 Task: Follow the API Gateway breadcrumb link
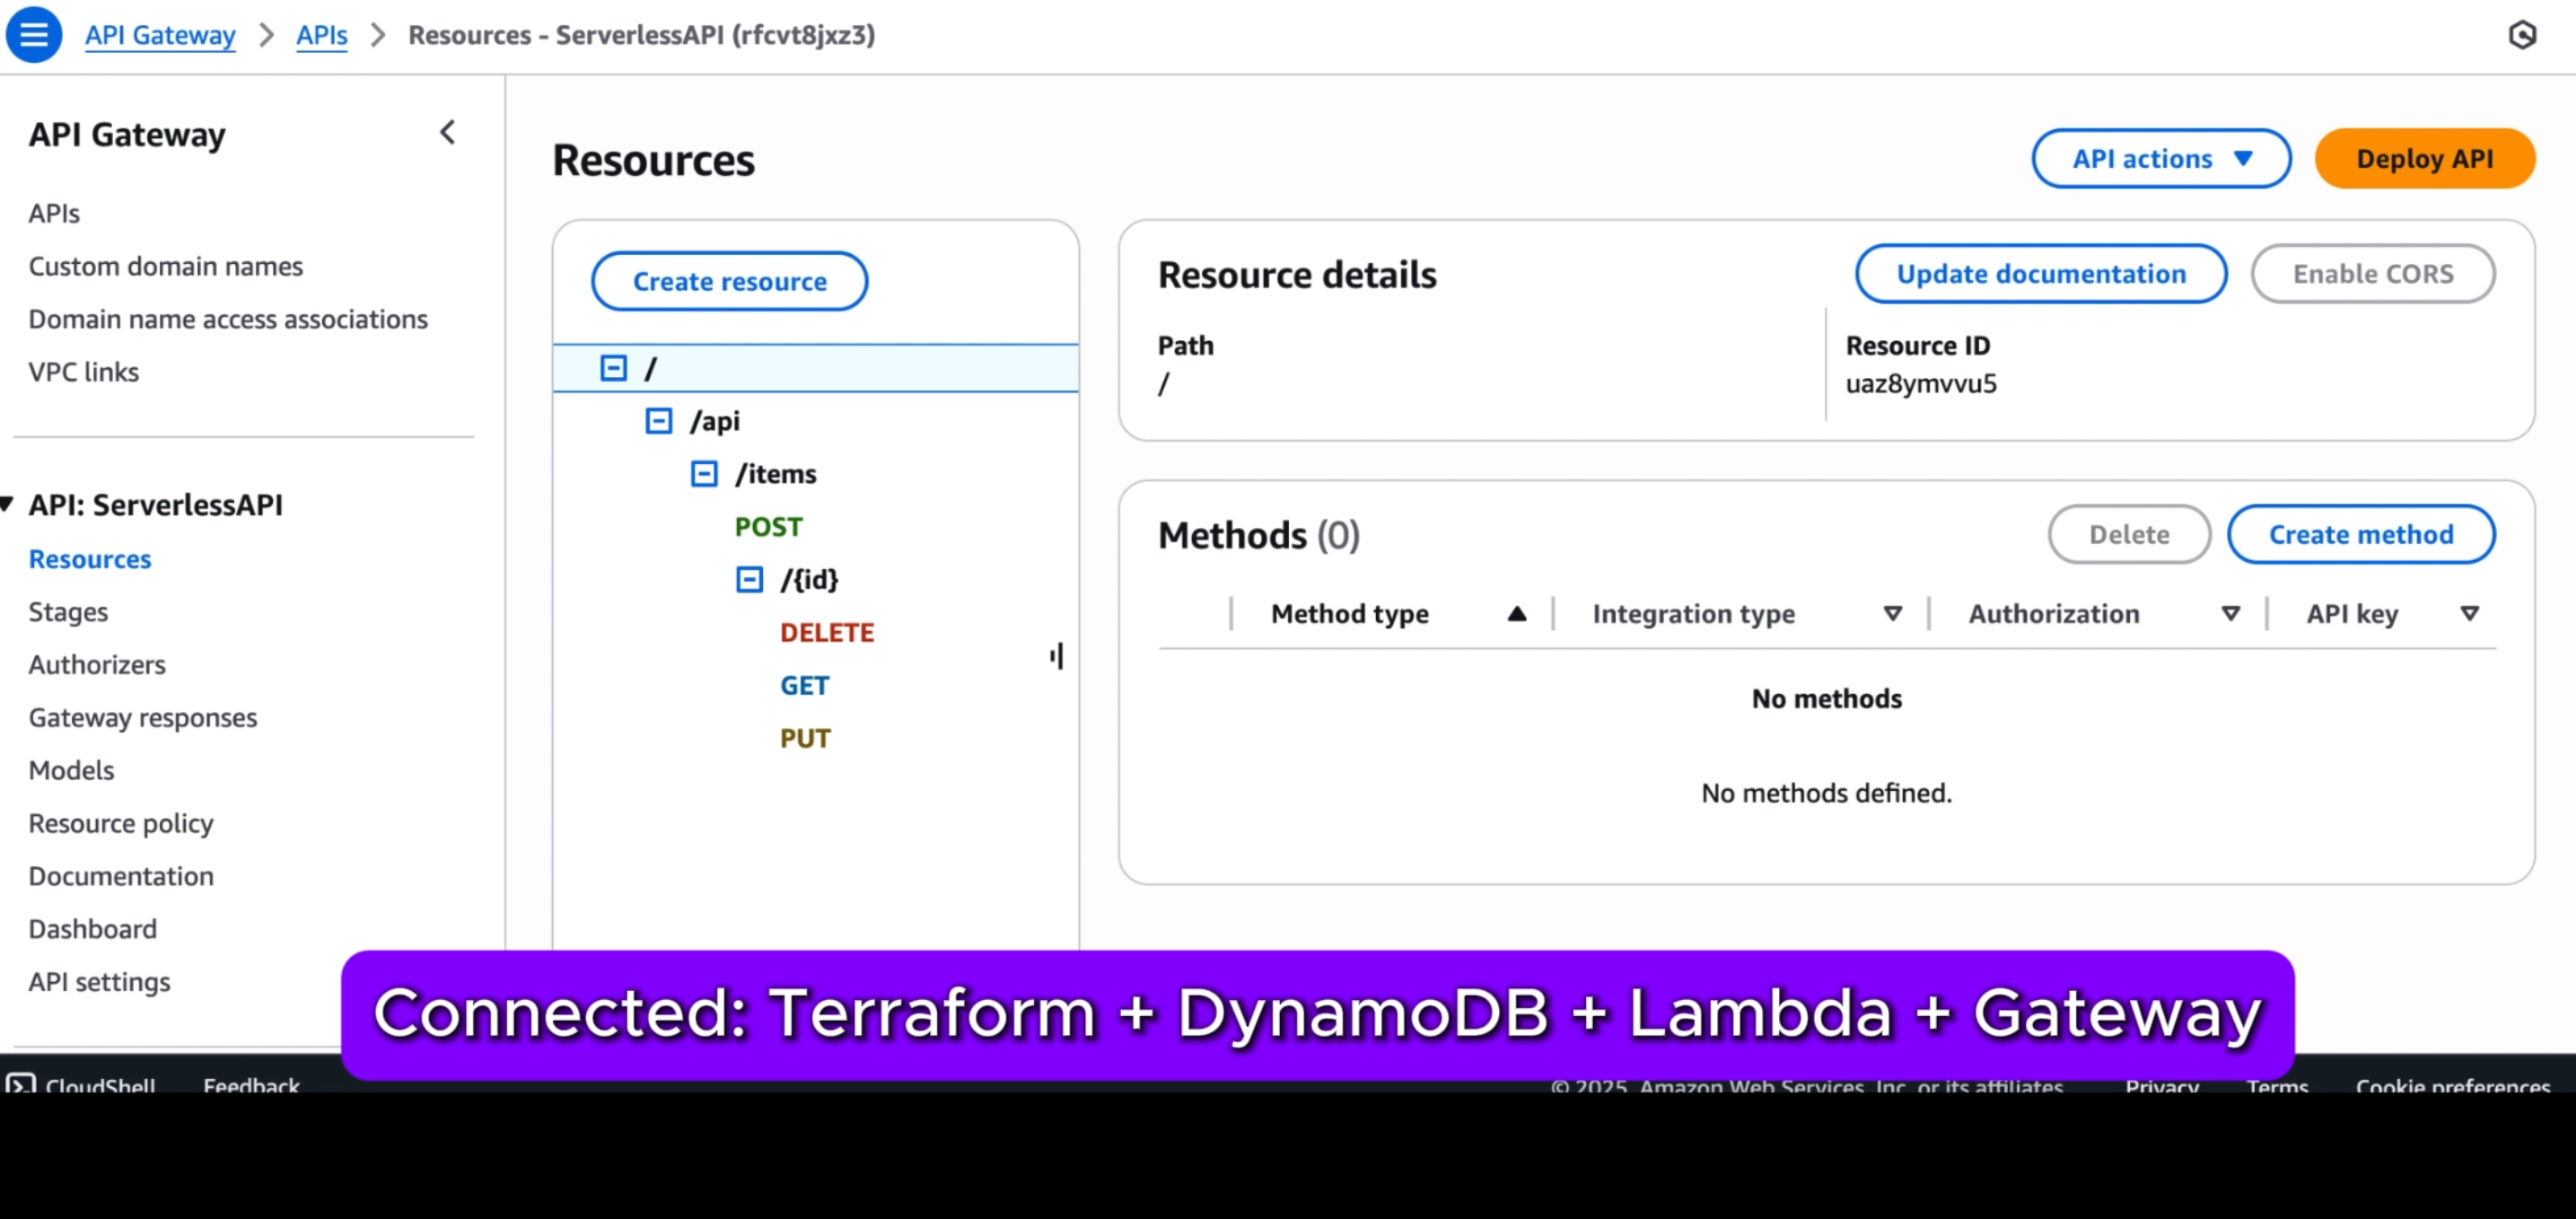pyautogui.click(x=160, y=35)
